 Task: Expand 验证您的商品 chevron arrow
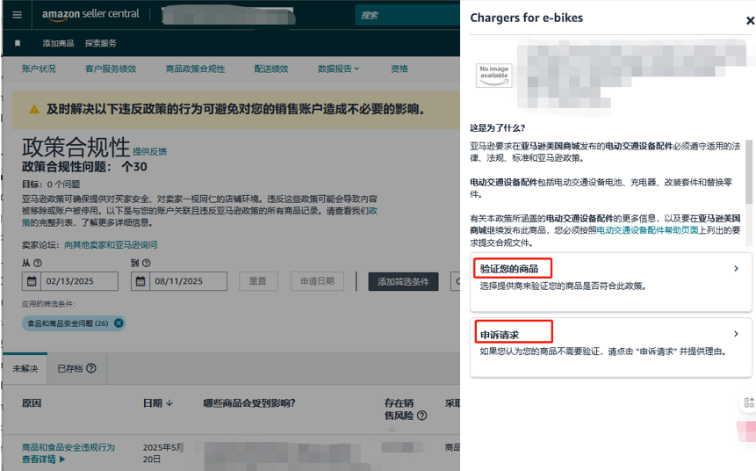[736, 269]
